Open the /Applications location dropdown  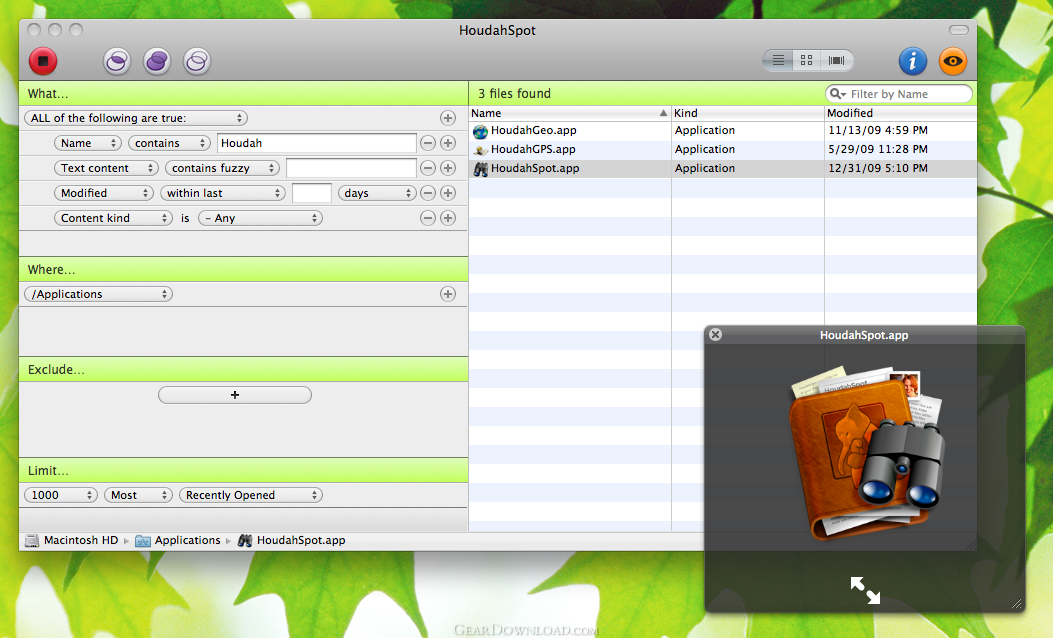tap(99, 294)
